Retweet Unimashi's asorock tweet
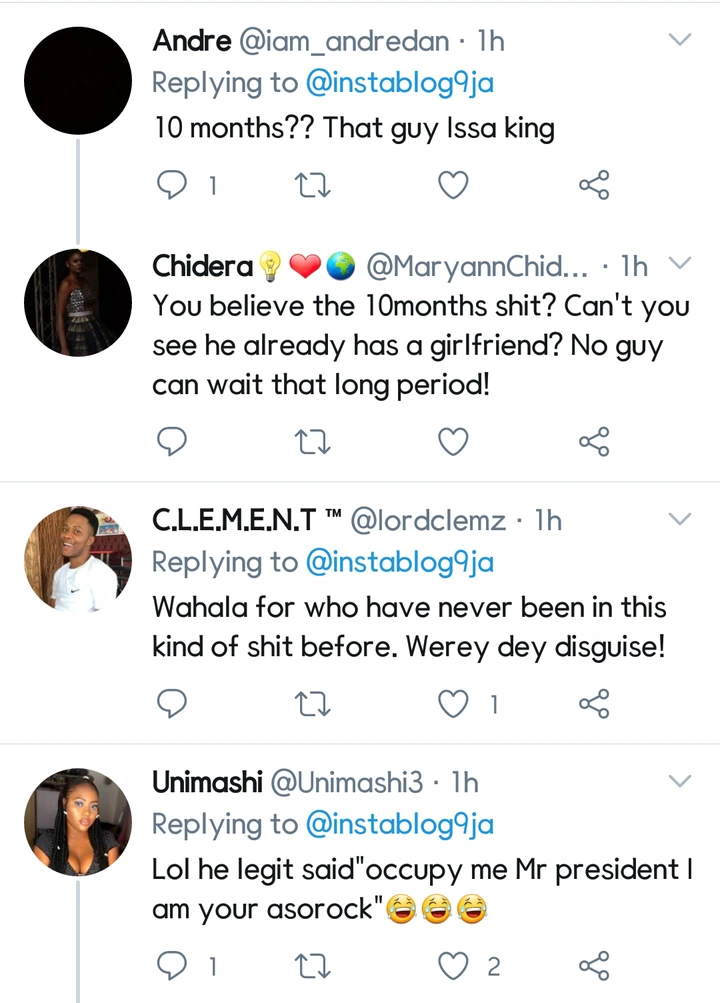720x1003 pixels. tap(315, 966)
